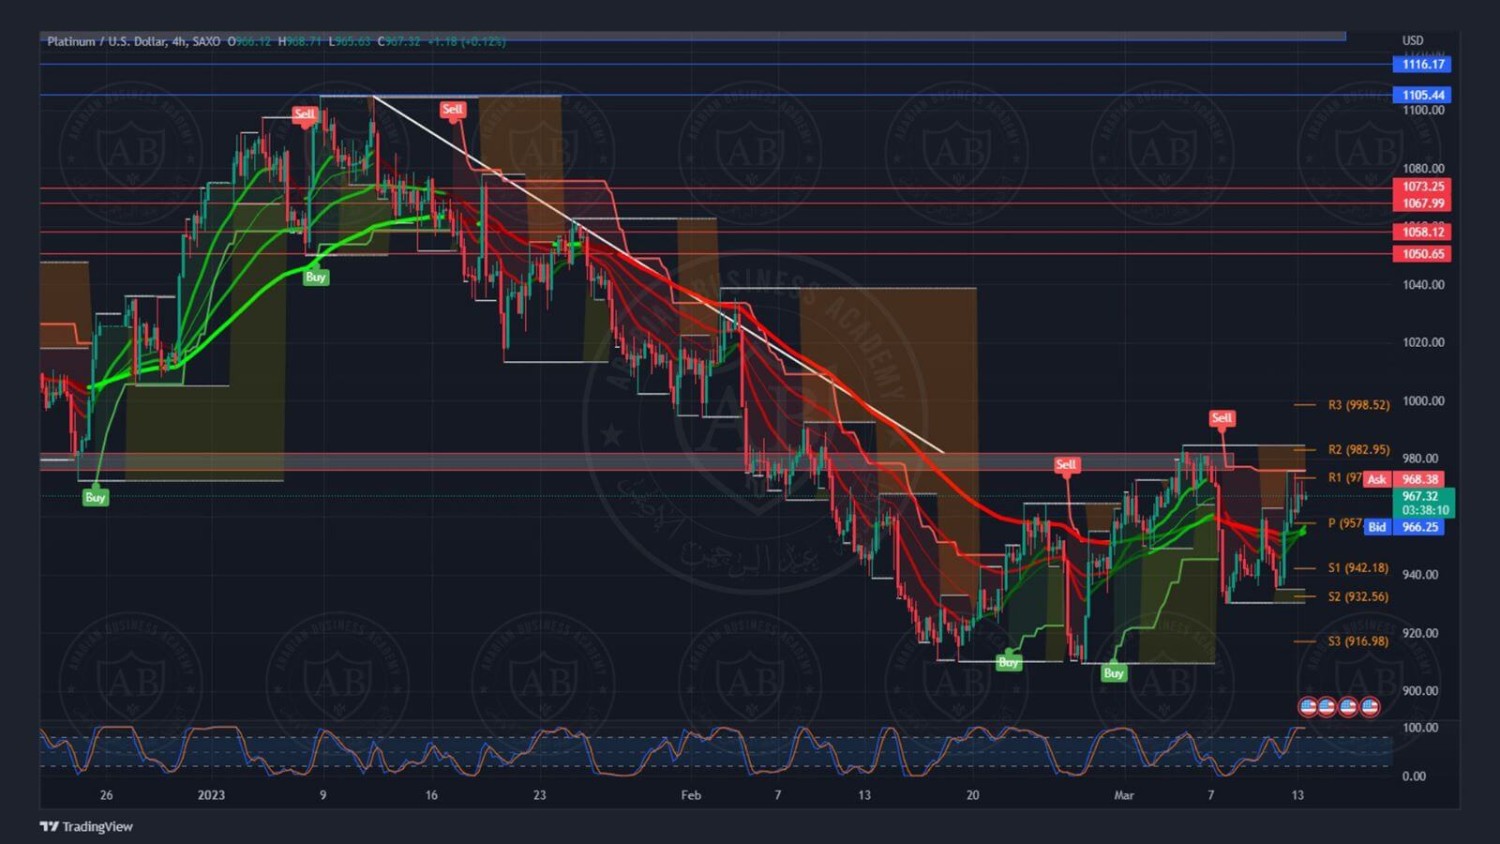The image size is (1500, 844).
Task: Click the S1 (942.18) pivot label
Action: point(1358,568)
